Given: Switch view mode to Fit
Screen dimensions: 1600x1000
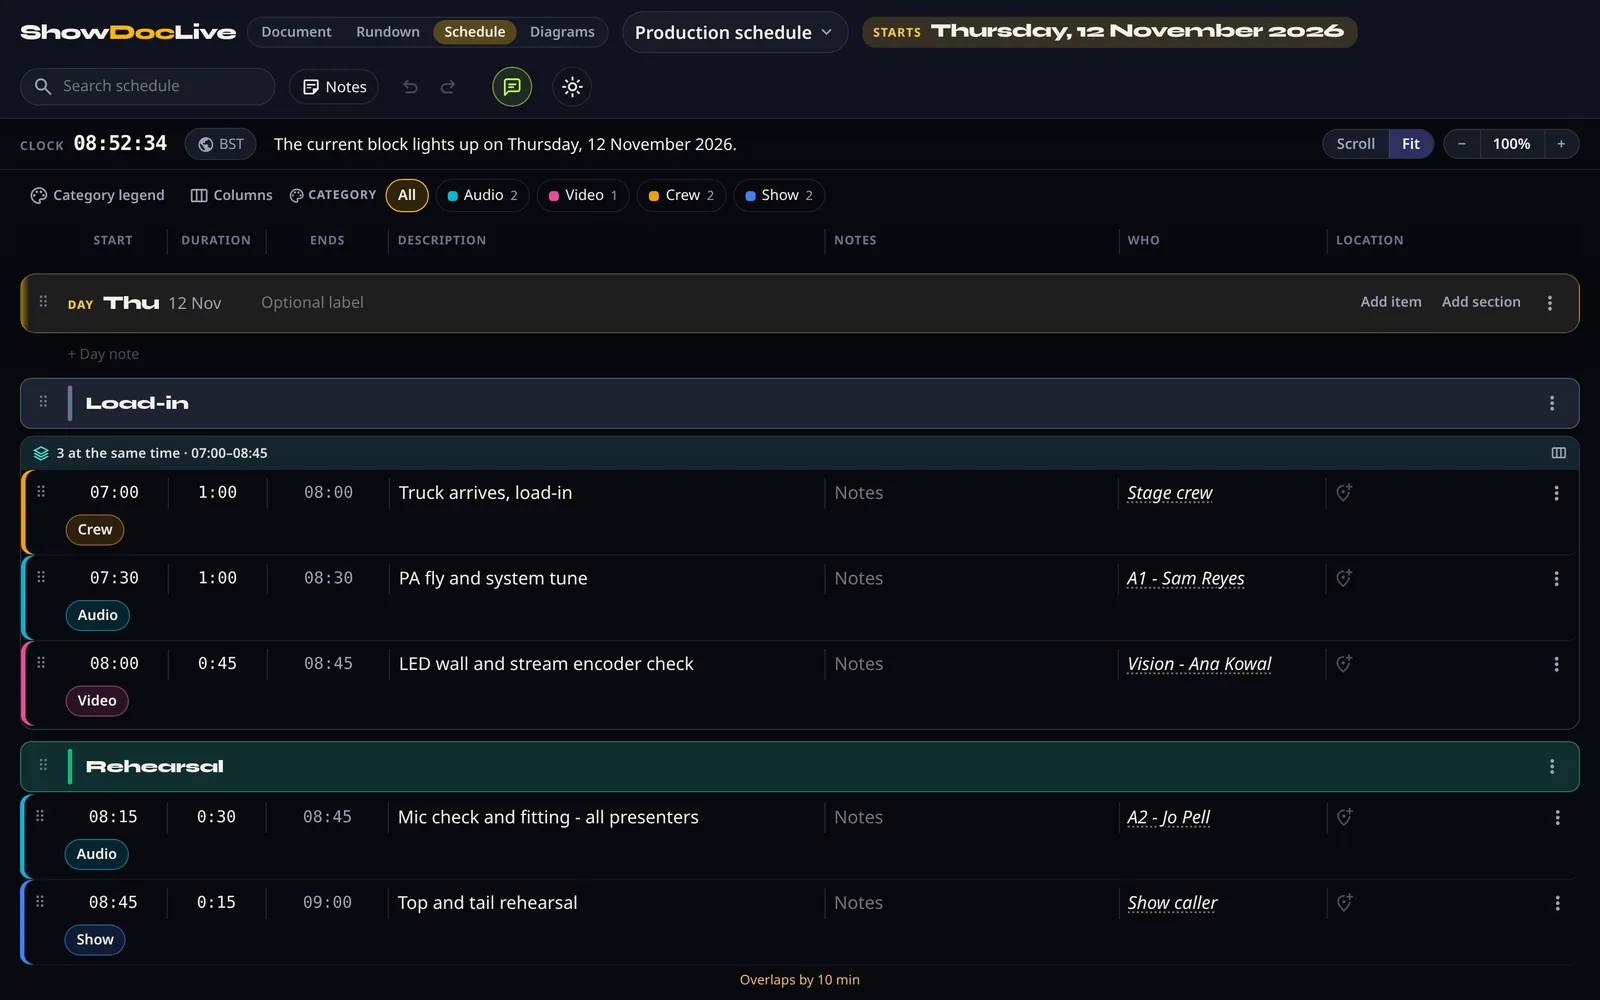Looking at the screenshot, I should pyautogui.click(x=1411, y=144).
